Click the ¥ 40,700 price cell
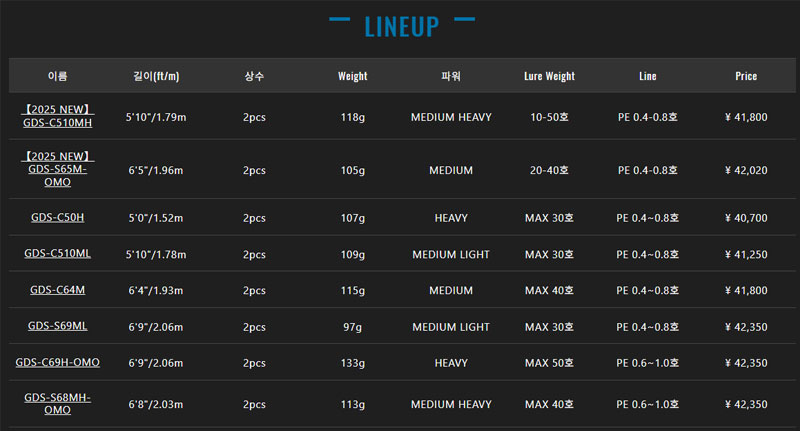Screen dimensions: 800x431 (746, 217)
